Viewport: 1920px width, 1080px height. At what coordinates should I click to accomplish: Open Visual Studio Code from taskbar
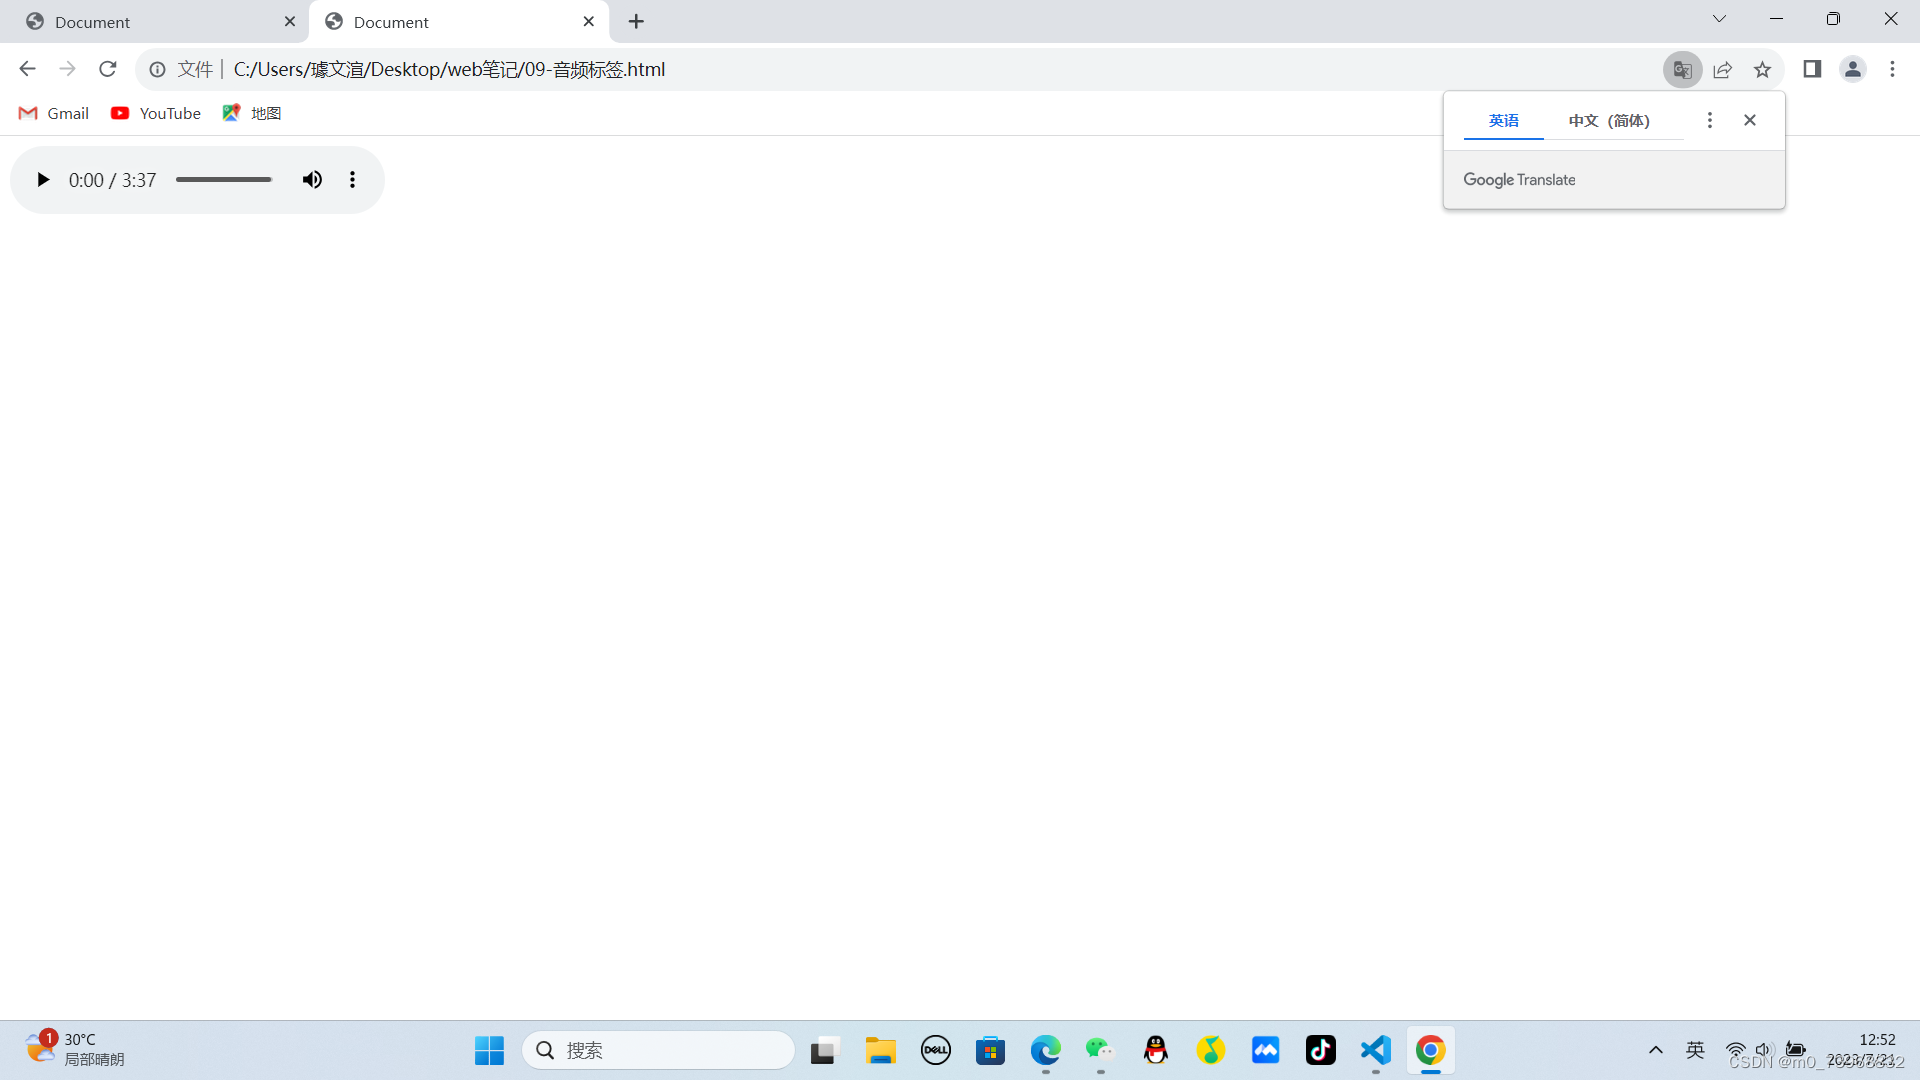[1376, 1050]
